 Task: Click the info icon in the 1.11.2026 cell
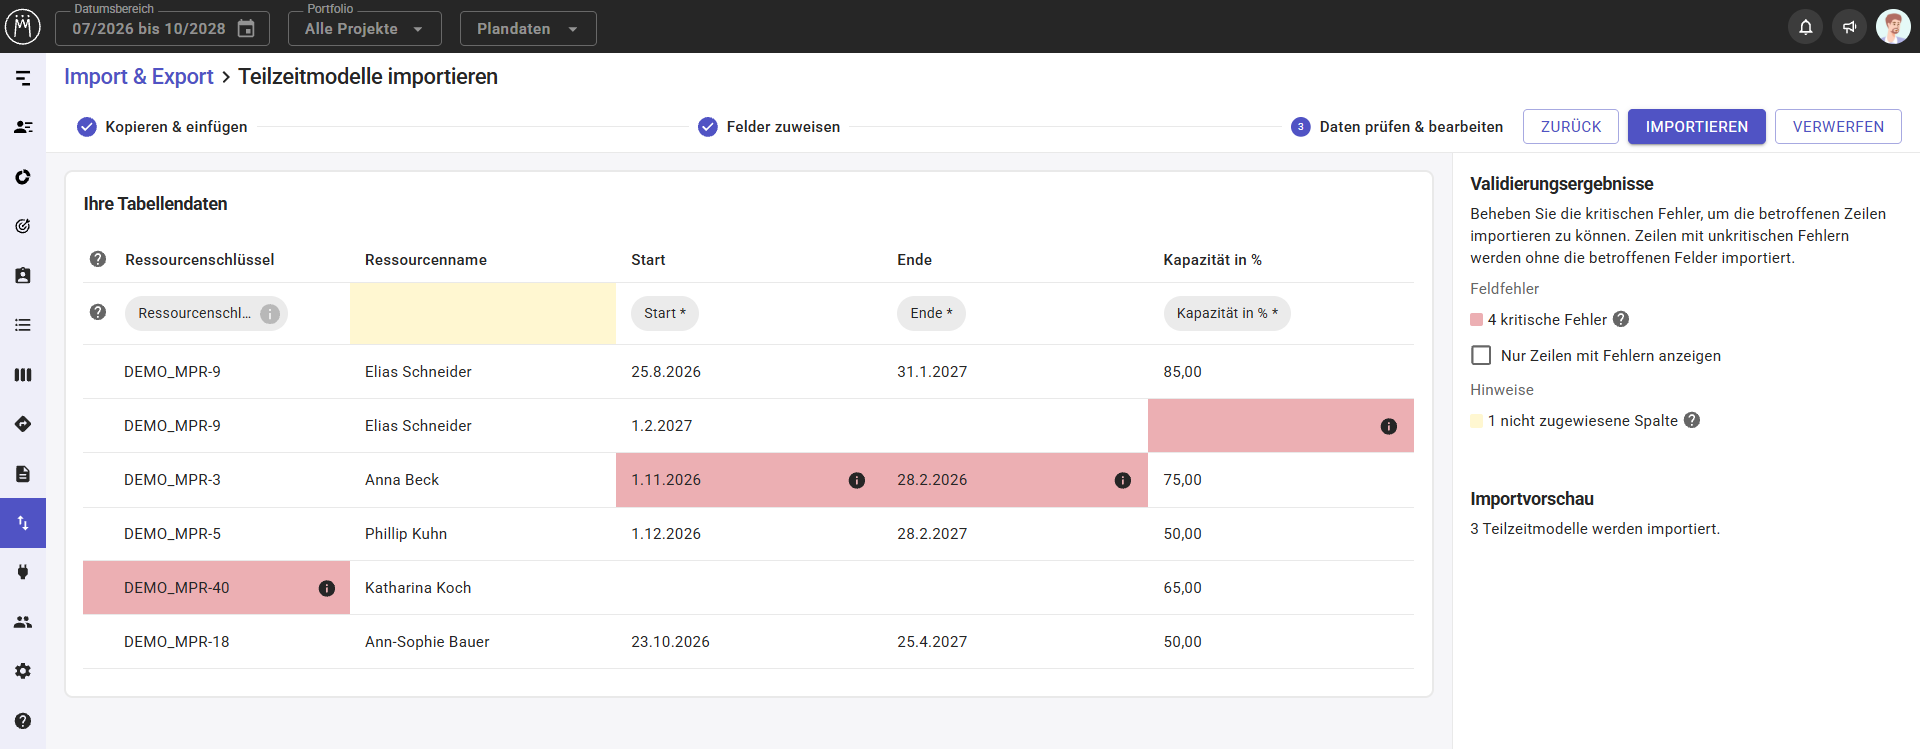pos(857,480)
